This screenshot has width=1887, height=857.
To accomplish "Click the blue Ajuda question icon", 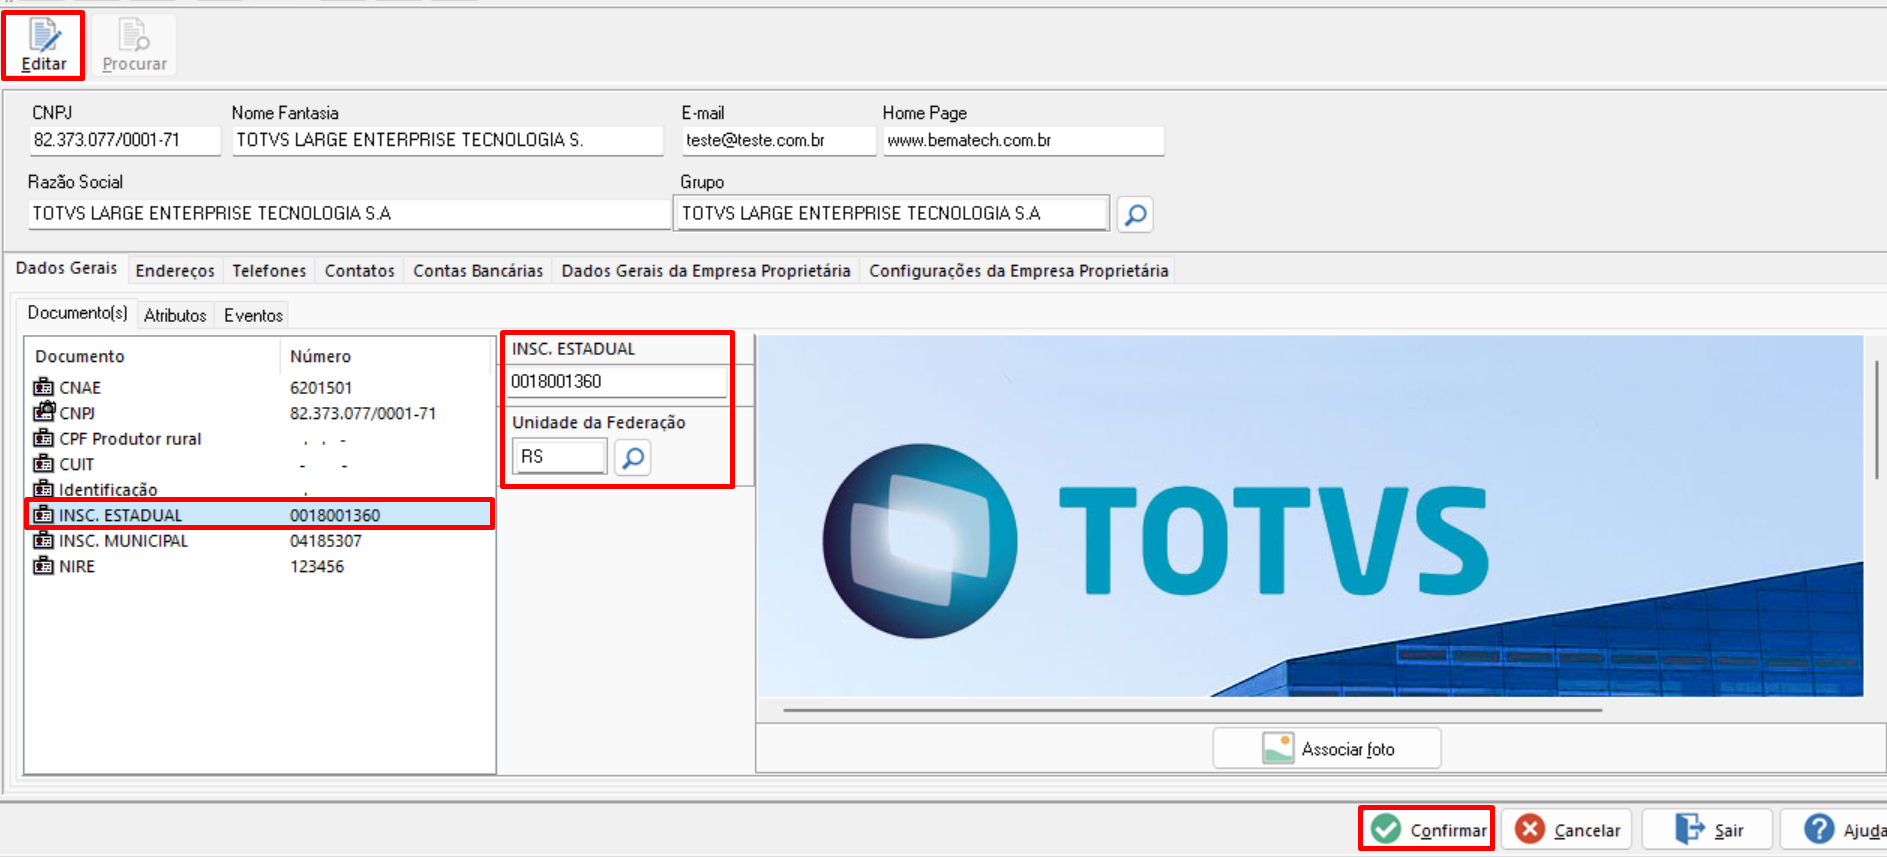I will click(1819, 829).
